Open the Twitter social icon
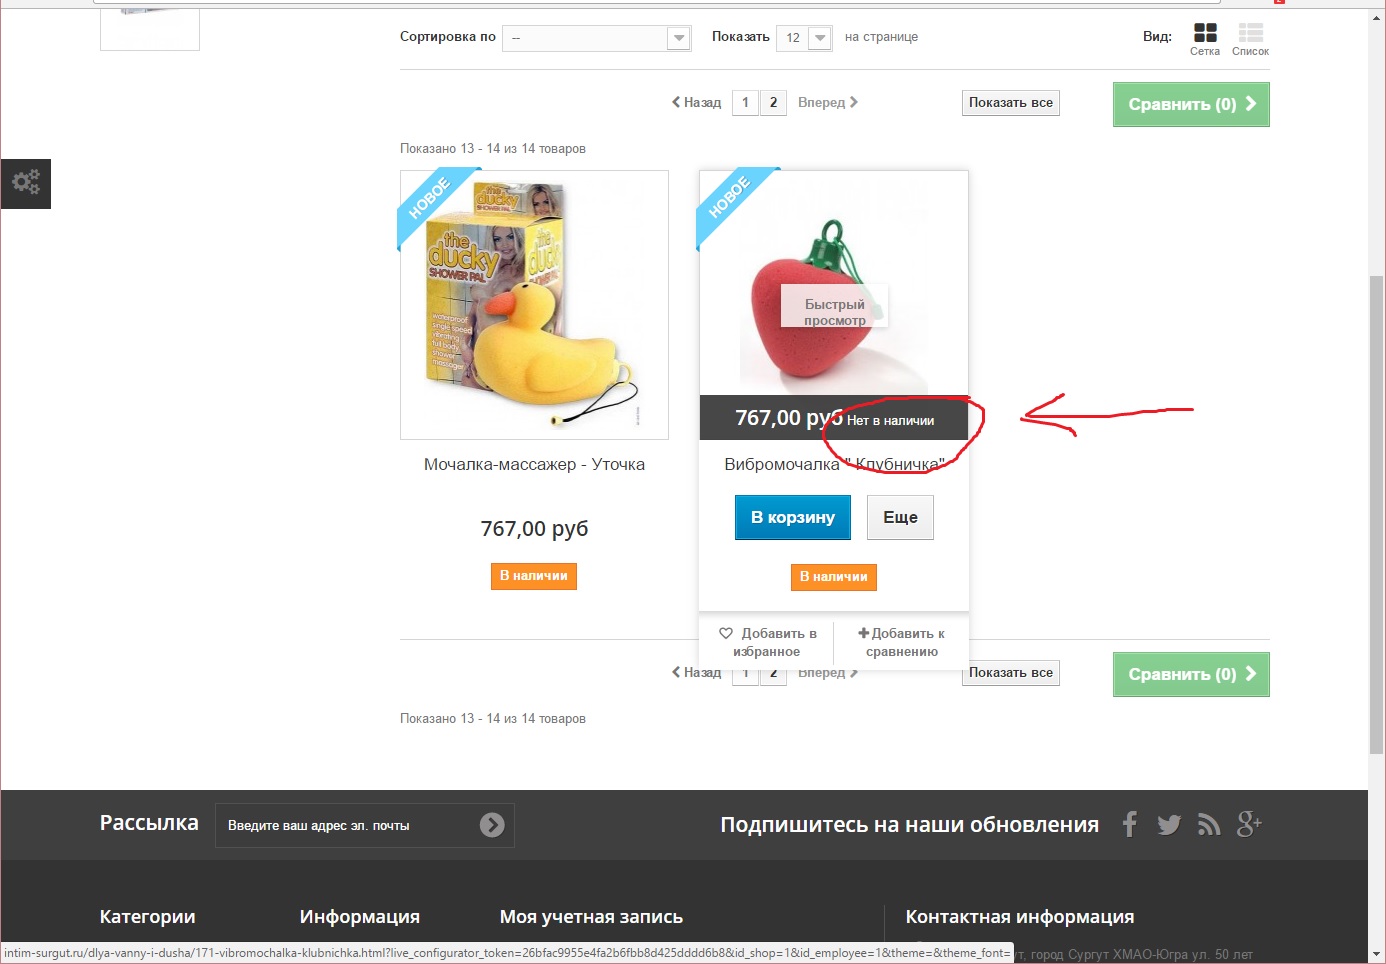1386x964 pixels. click(x=1169, y=825)
